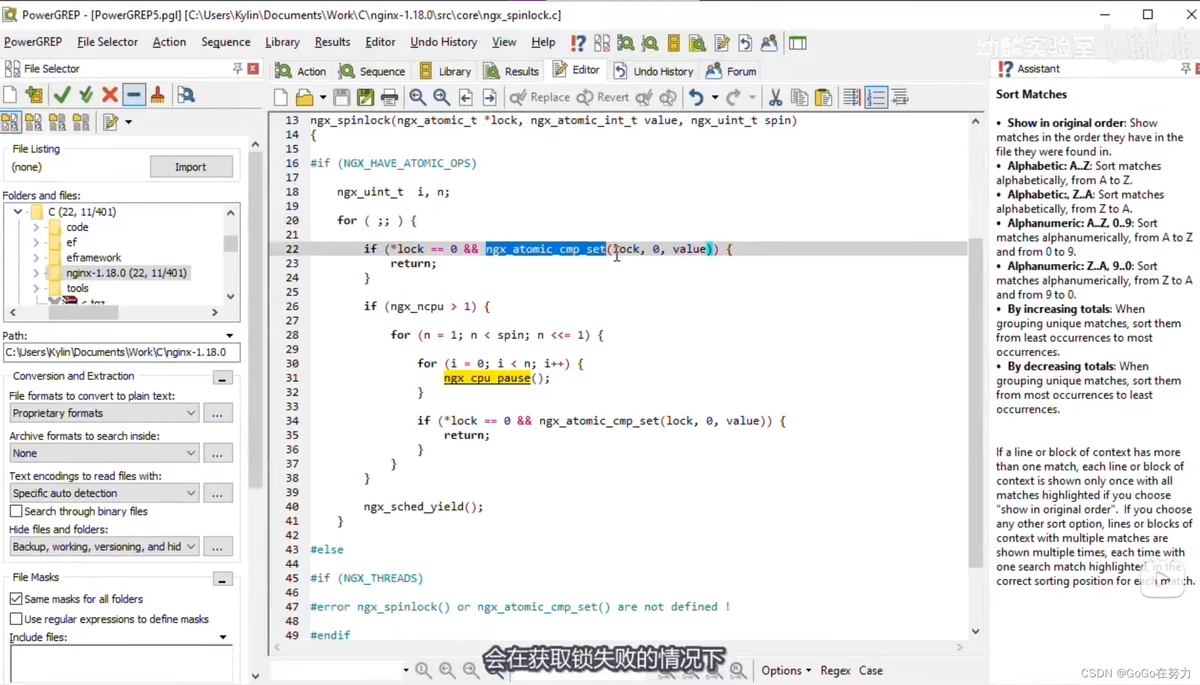Click the Path input field

tap(122, 352)
